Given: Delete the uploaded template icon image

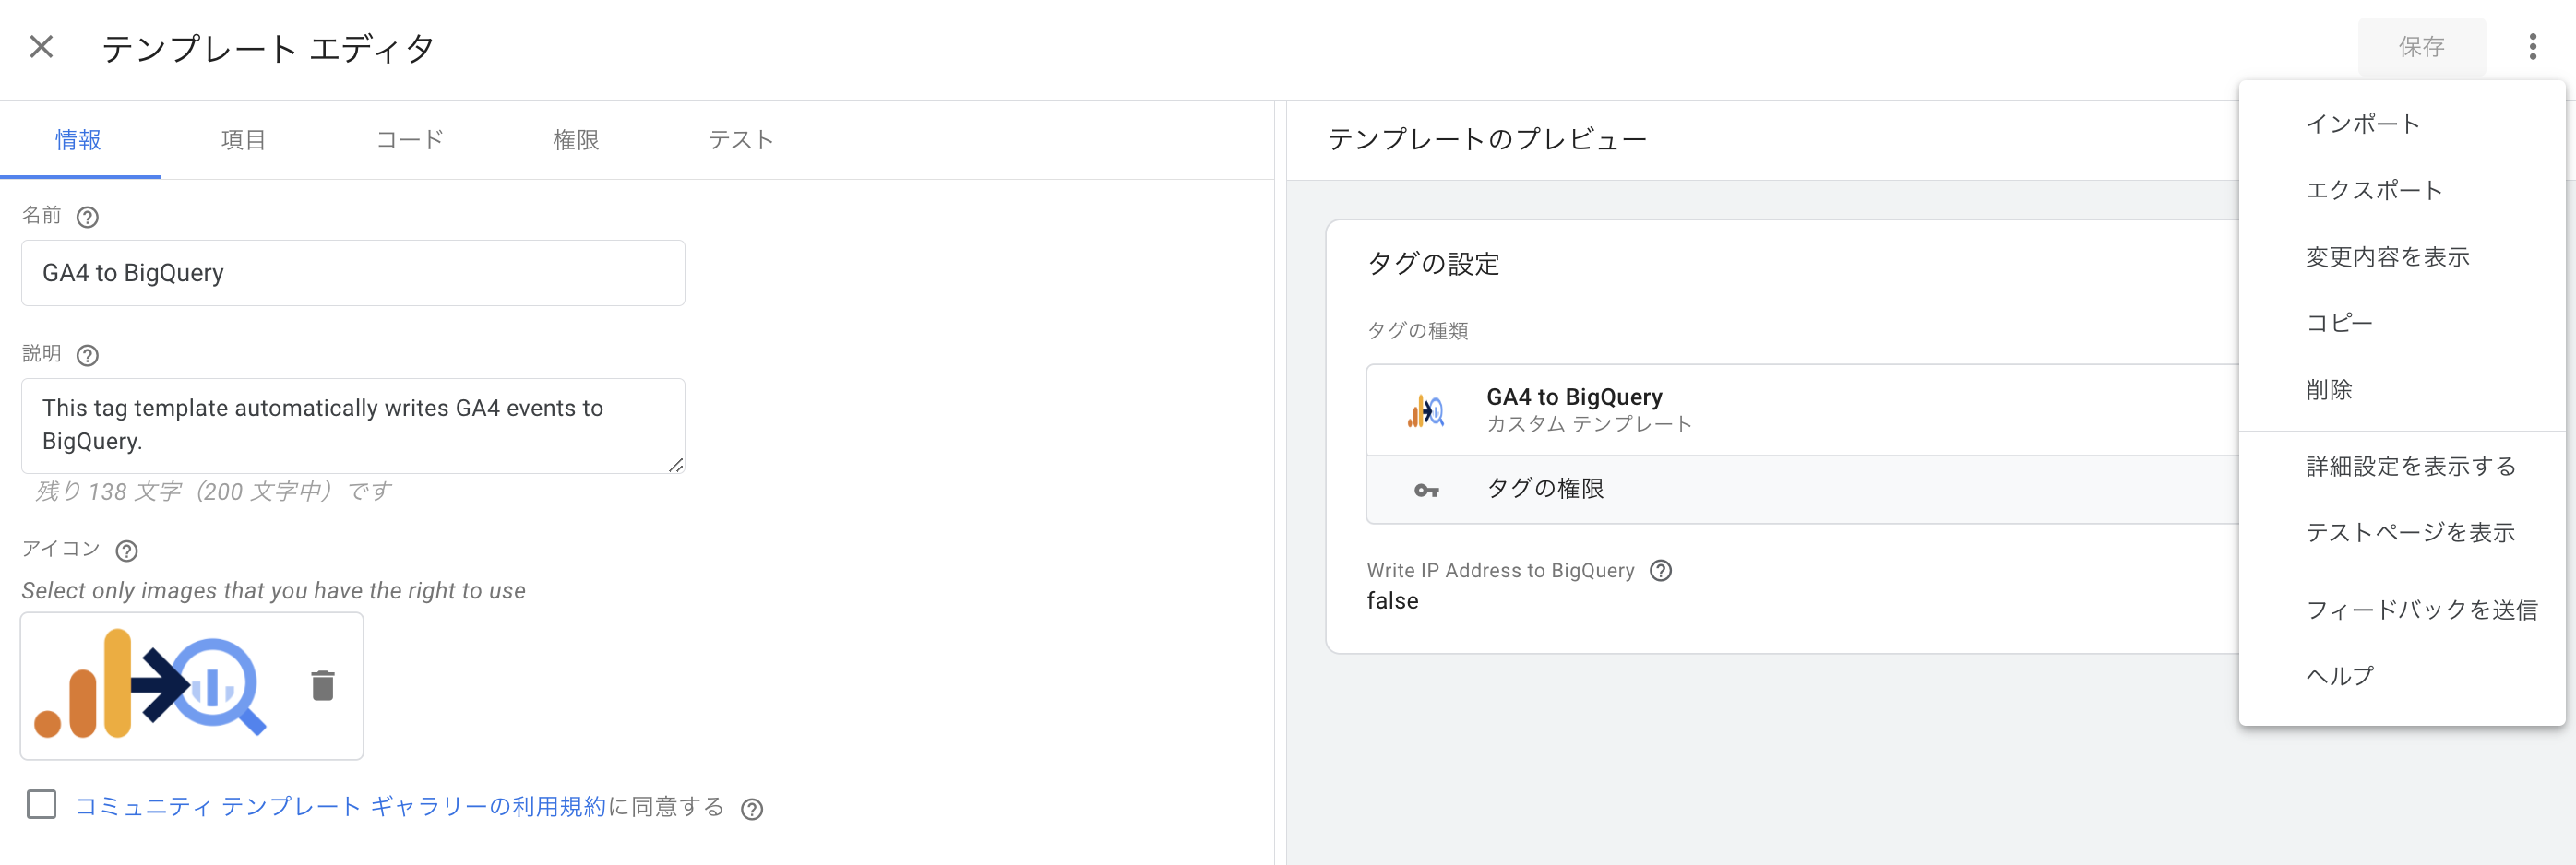Looking at the screenshot, I should pos(322,686).
